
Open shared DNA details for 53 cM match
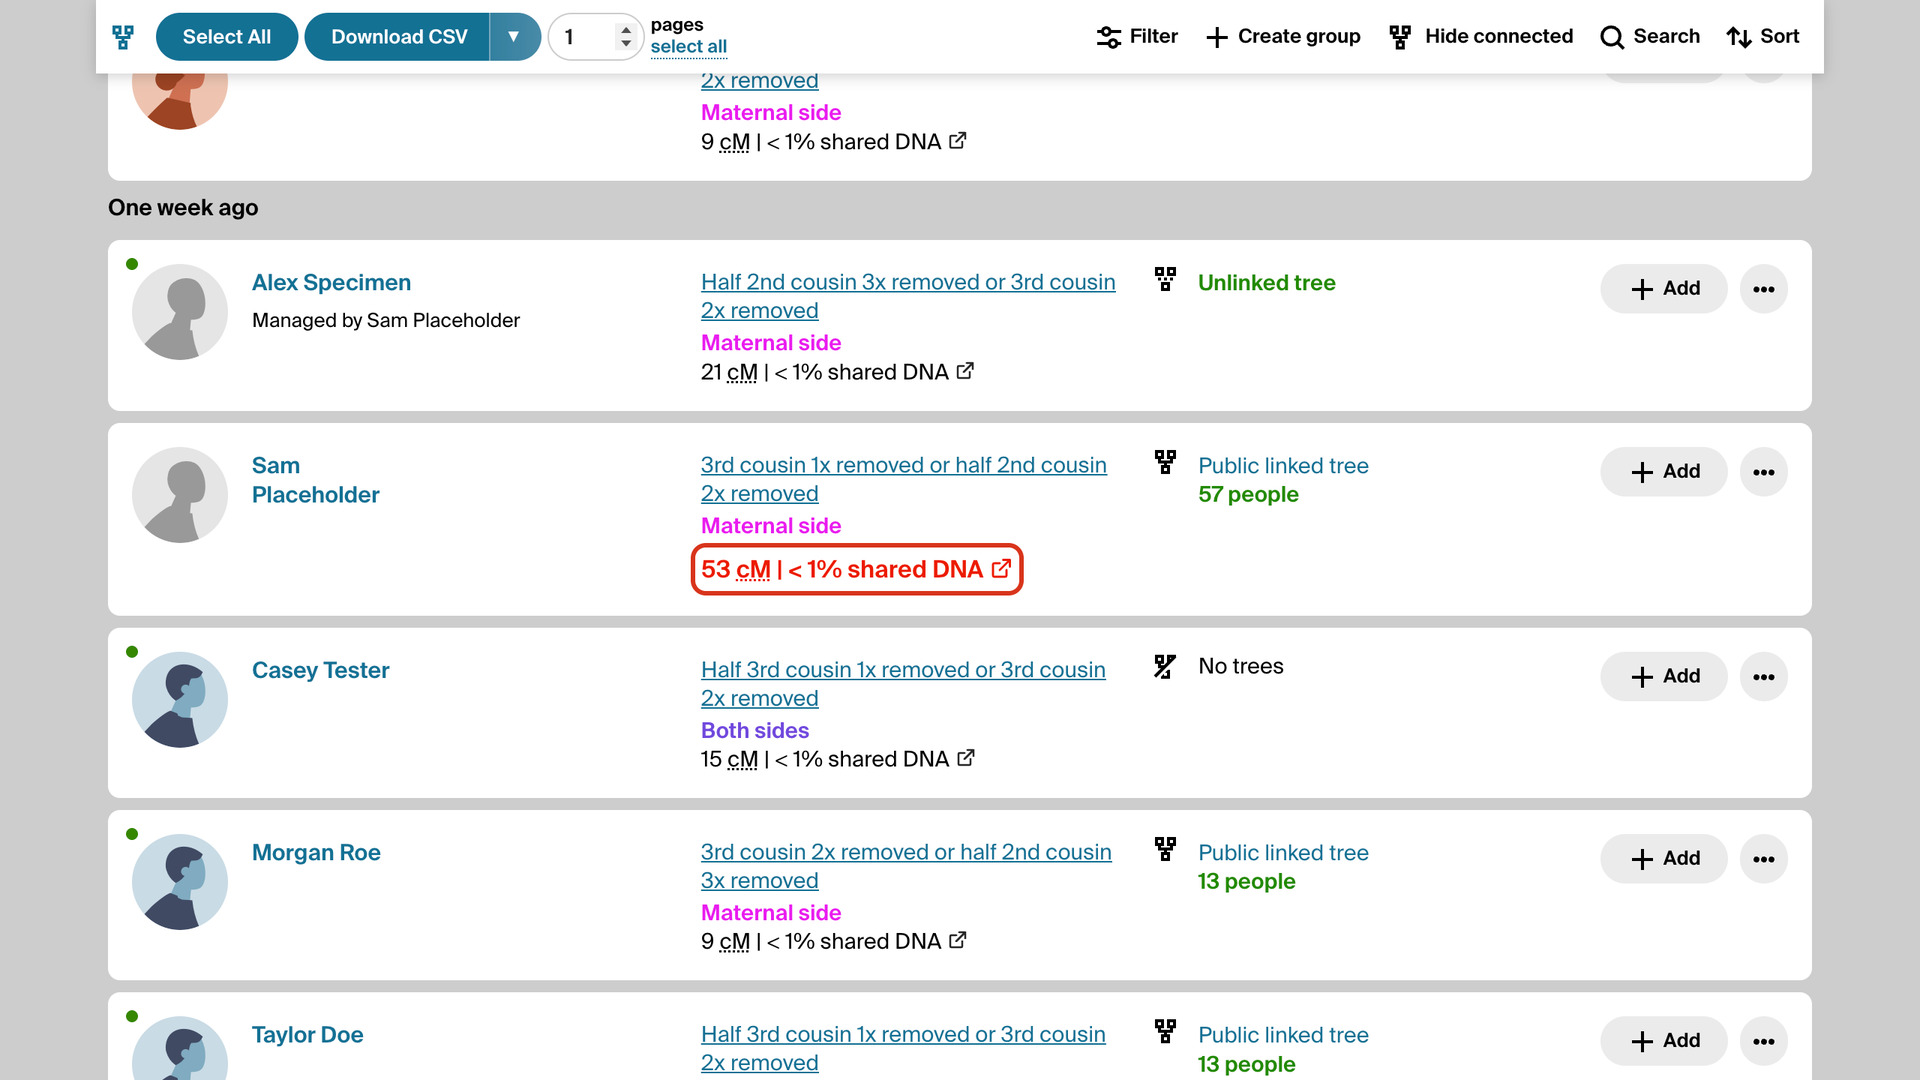pyautogui.click(x=1001, y=569)
